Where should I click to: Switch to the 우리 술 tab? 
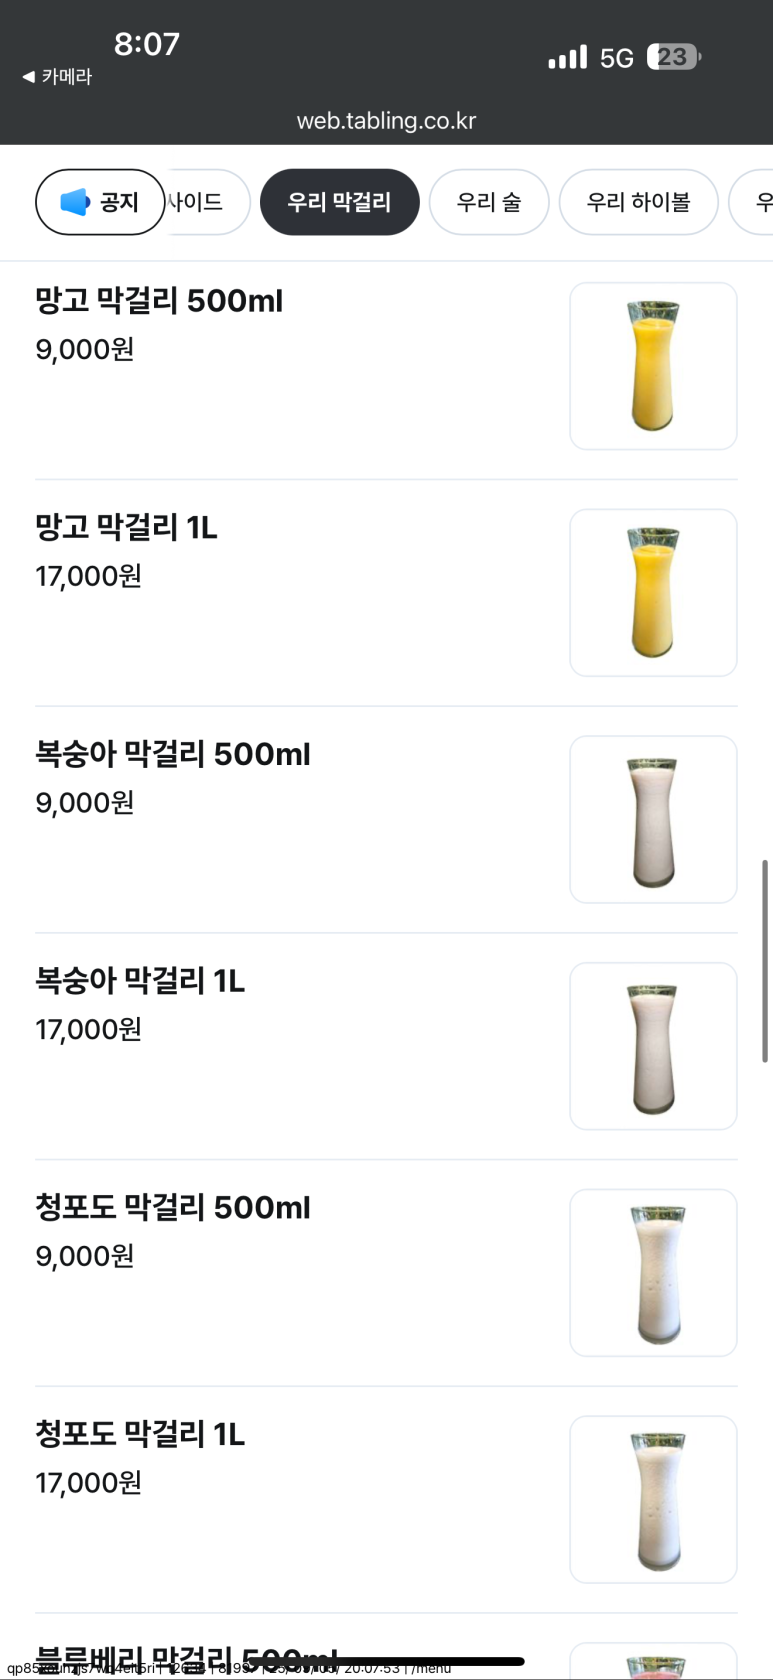point(489,202)
